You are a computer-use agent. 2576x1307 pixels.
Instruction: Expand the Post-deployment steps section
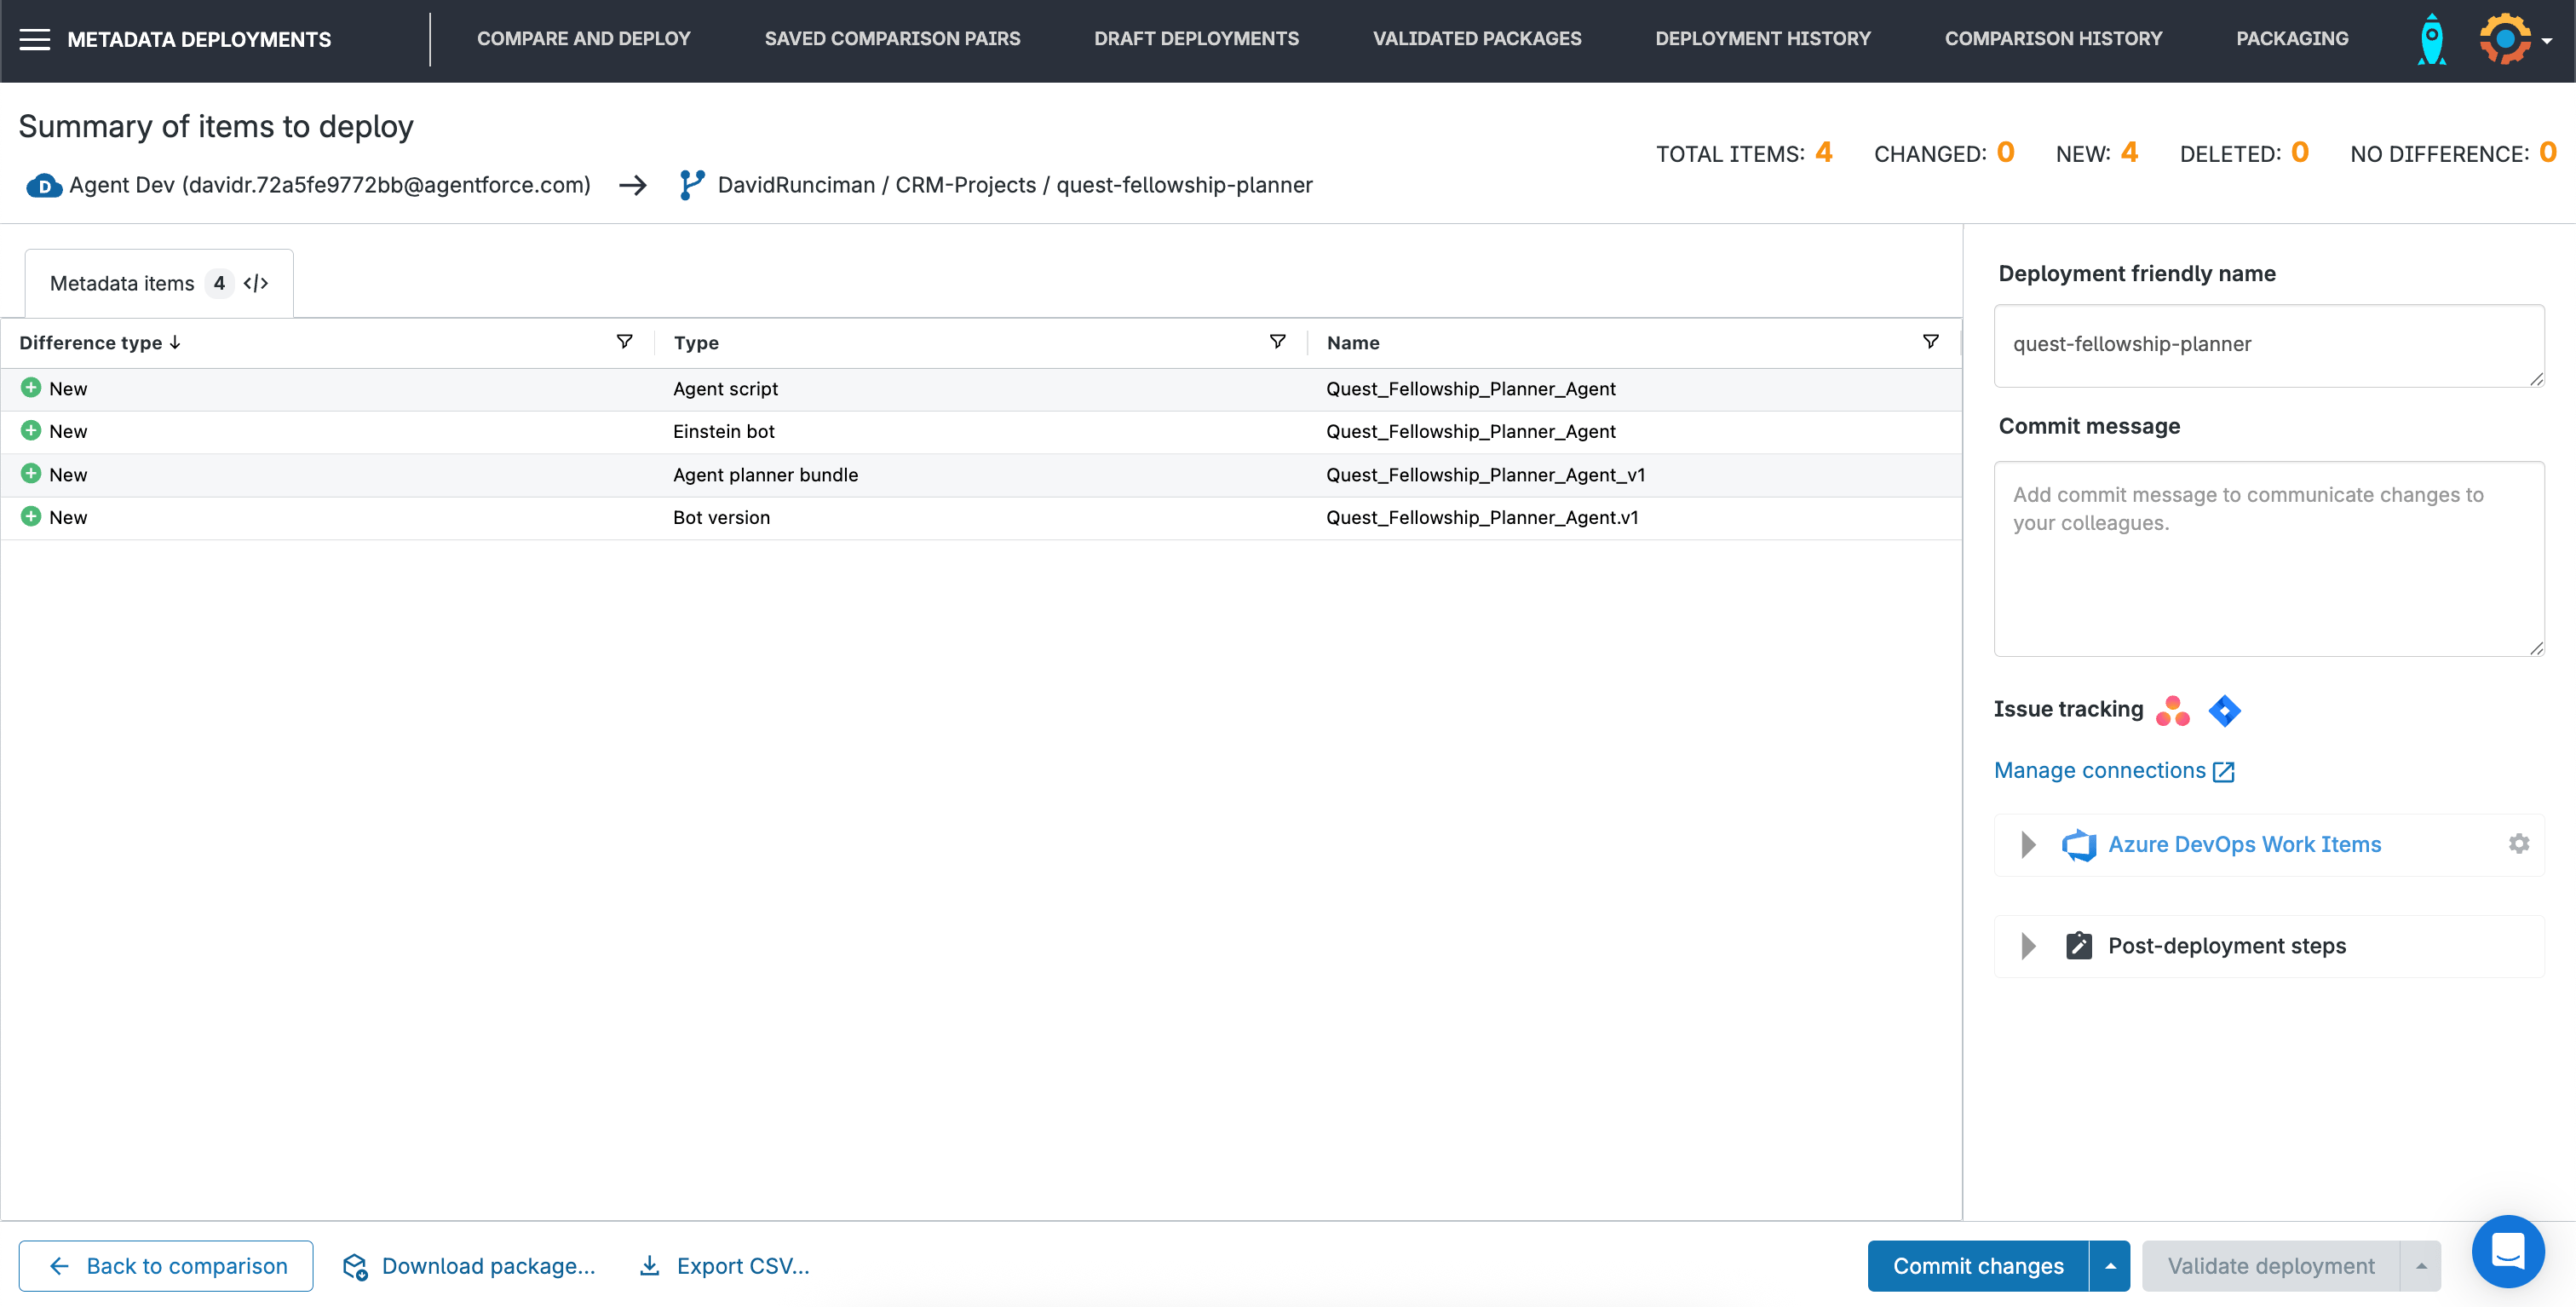tap(2028, 945)
